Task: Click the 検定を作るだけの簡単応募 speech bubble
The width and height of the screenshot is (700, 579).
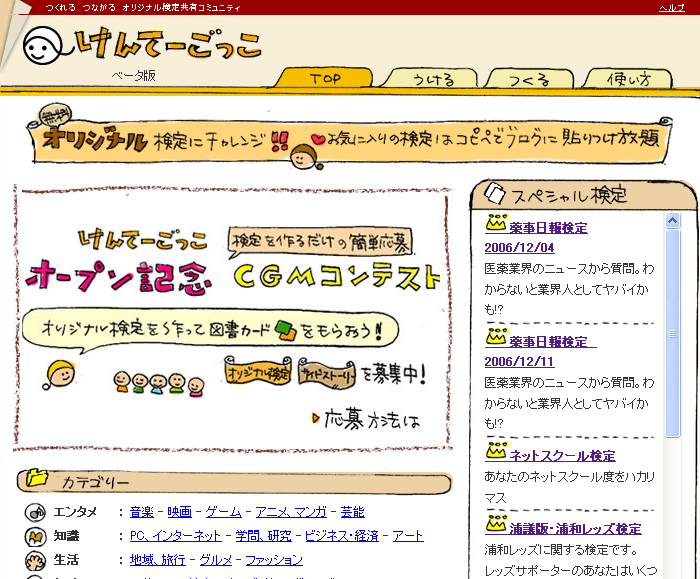Action: (320, 242)
